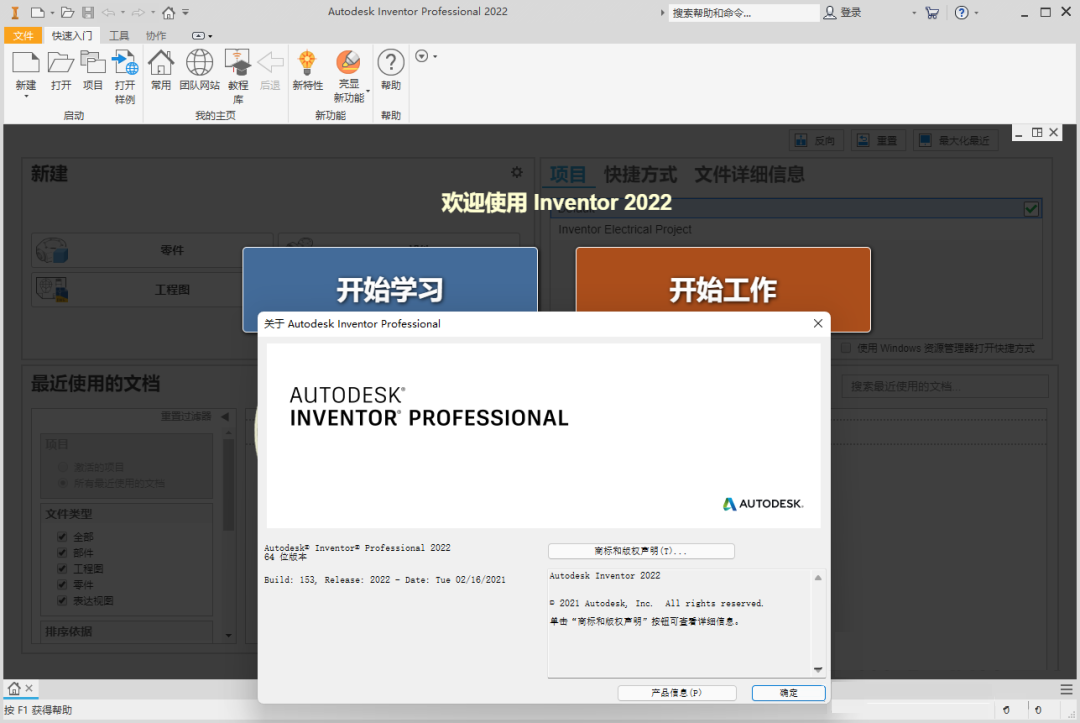Screen dimensions: 1080x723
Task: Open quick access toolbar customize dropdown
Action: coord(185,12)
